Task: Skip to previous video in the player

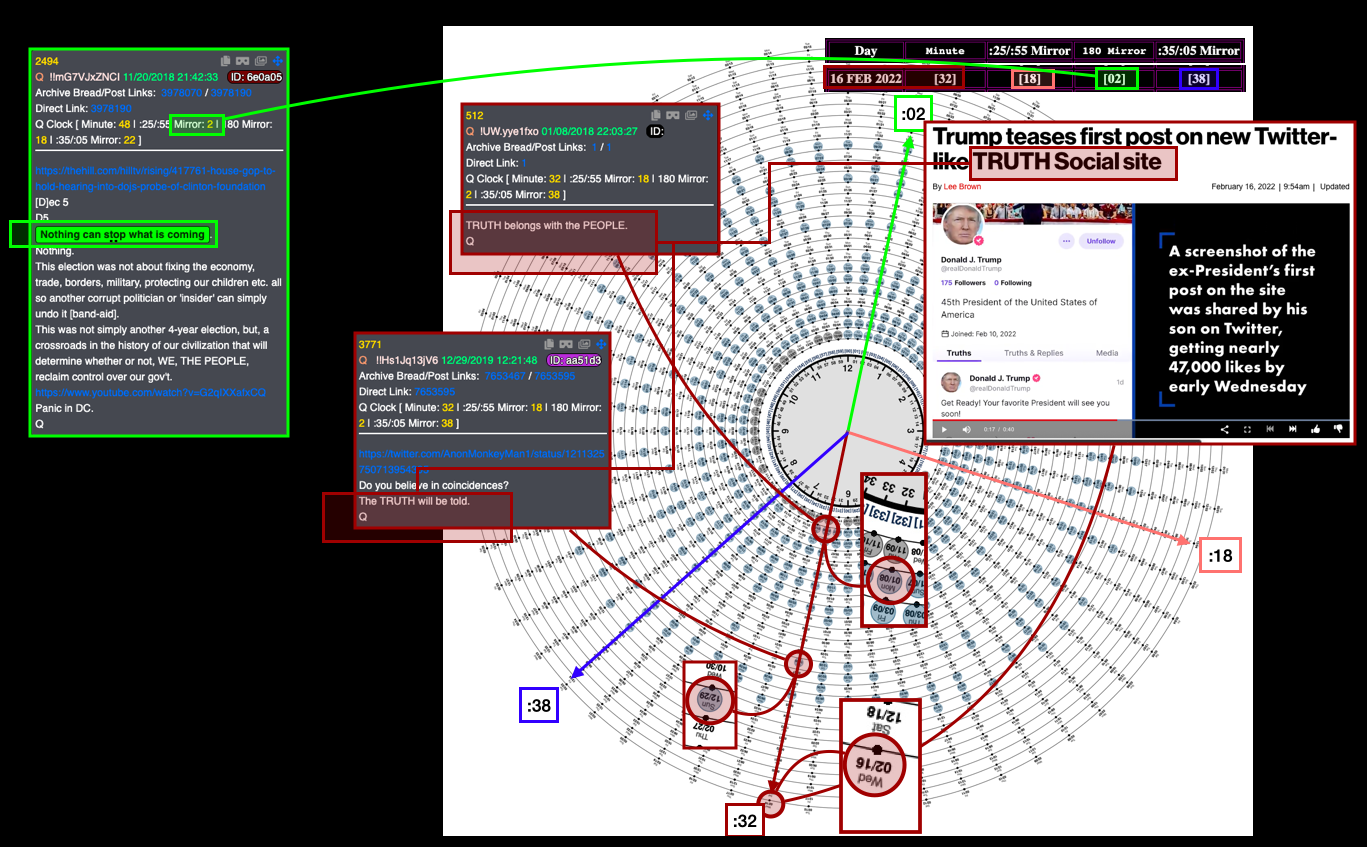Action: tap(1270, 429)
